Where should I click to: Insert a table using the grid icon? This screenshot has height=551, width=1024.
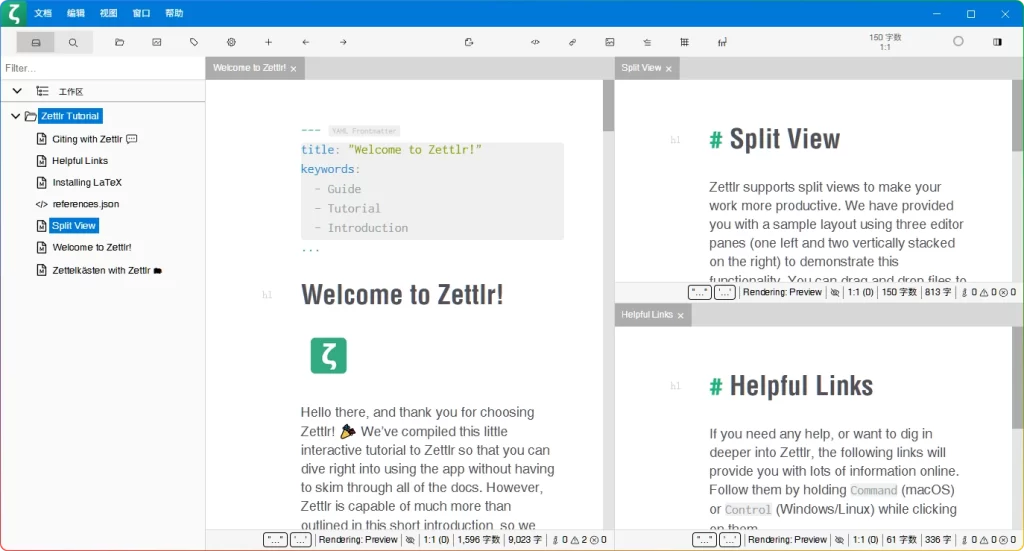tap(684, 42)
